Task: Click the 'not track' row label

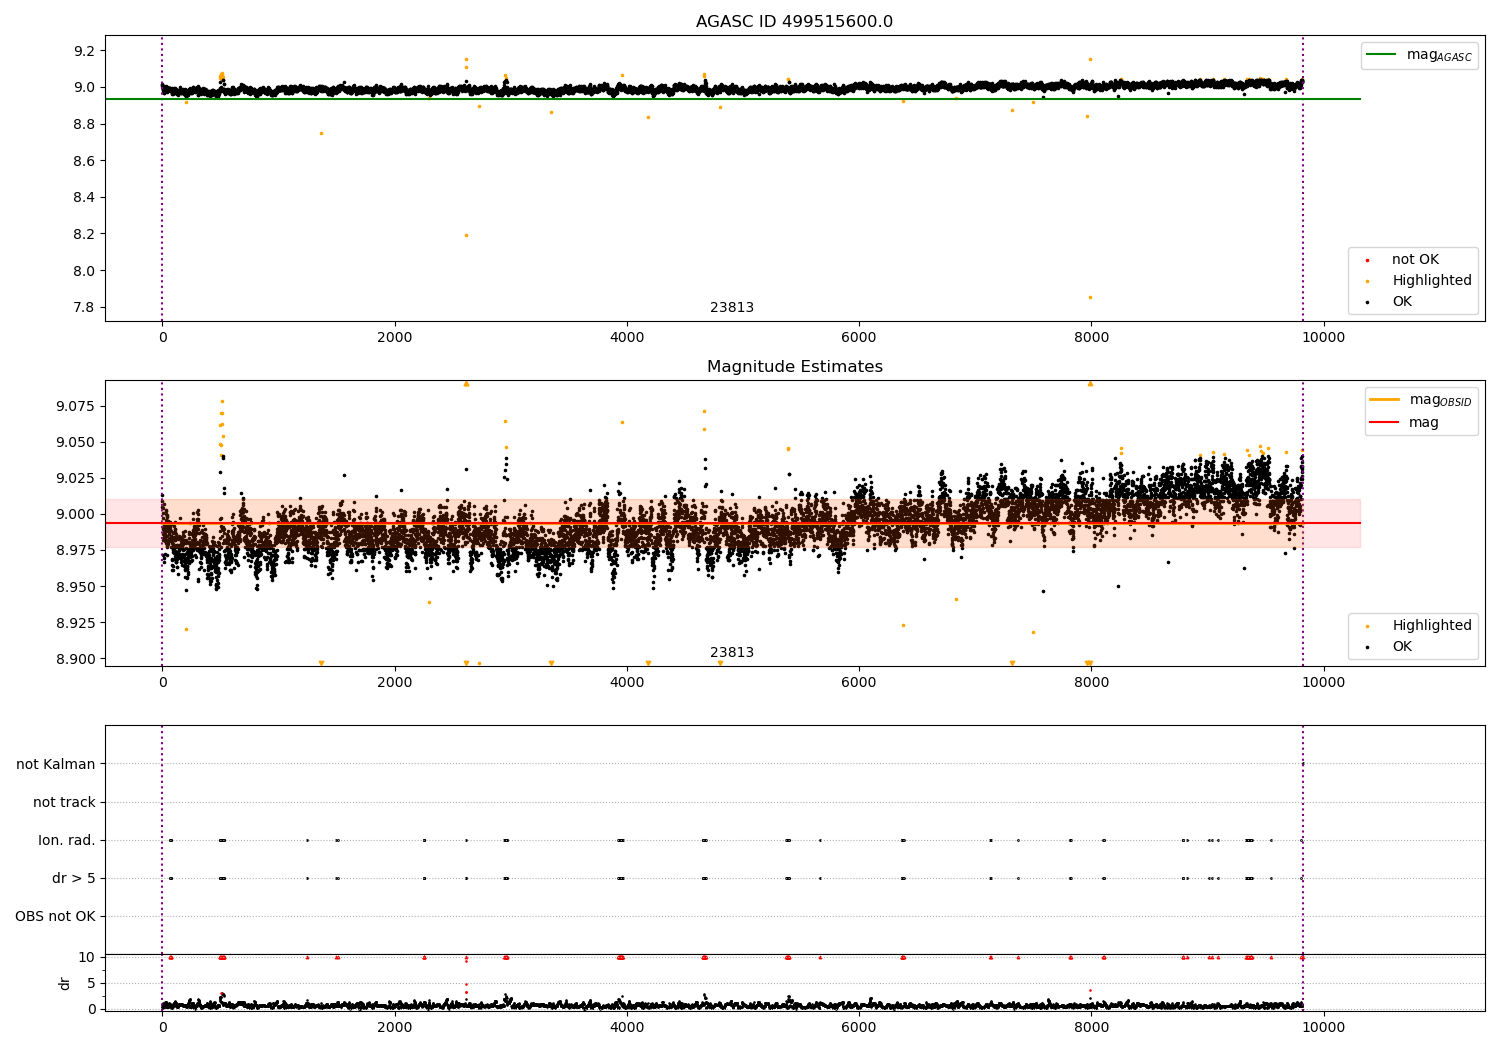Action: [64, 803]
